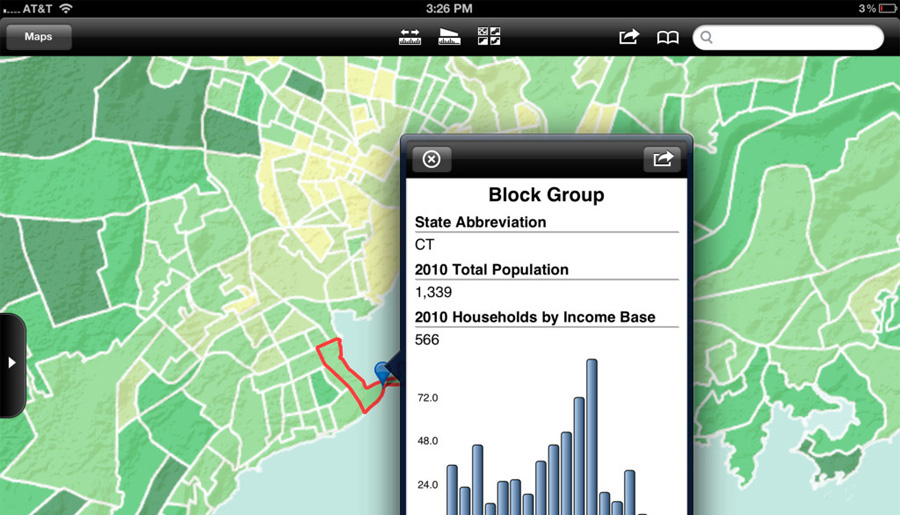The height and width of the screenshot is (515, 900).
Task: Open the four-tile thumbnail grid icon
Action: [488, 36]
